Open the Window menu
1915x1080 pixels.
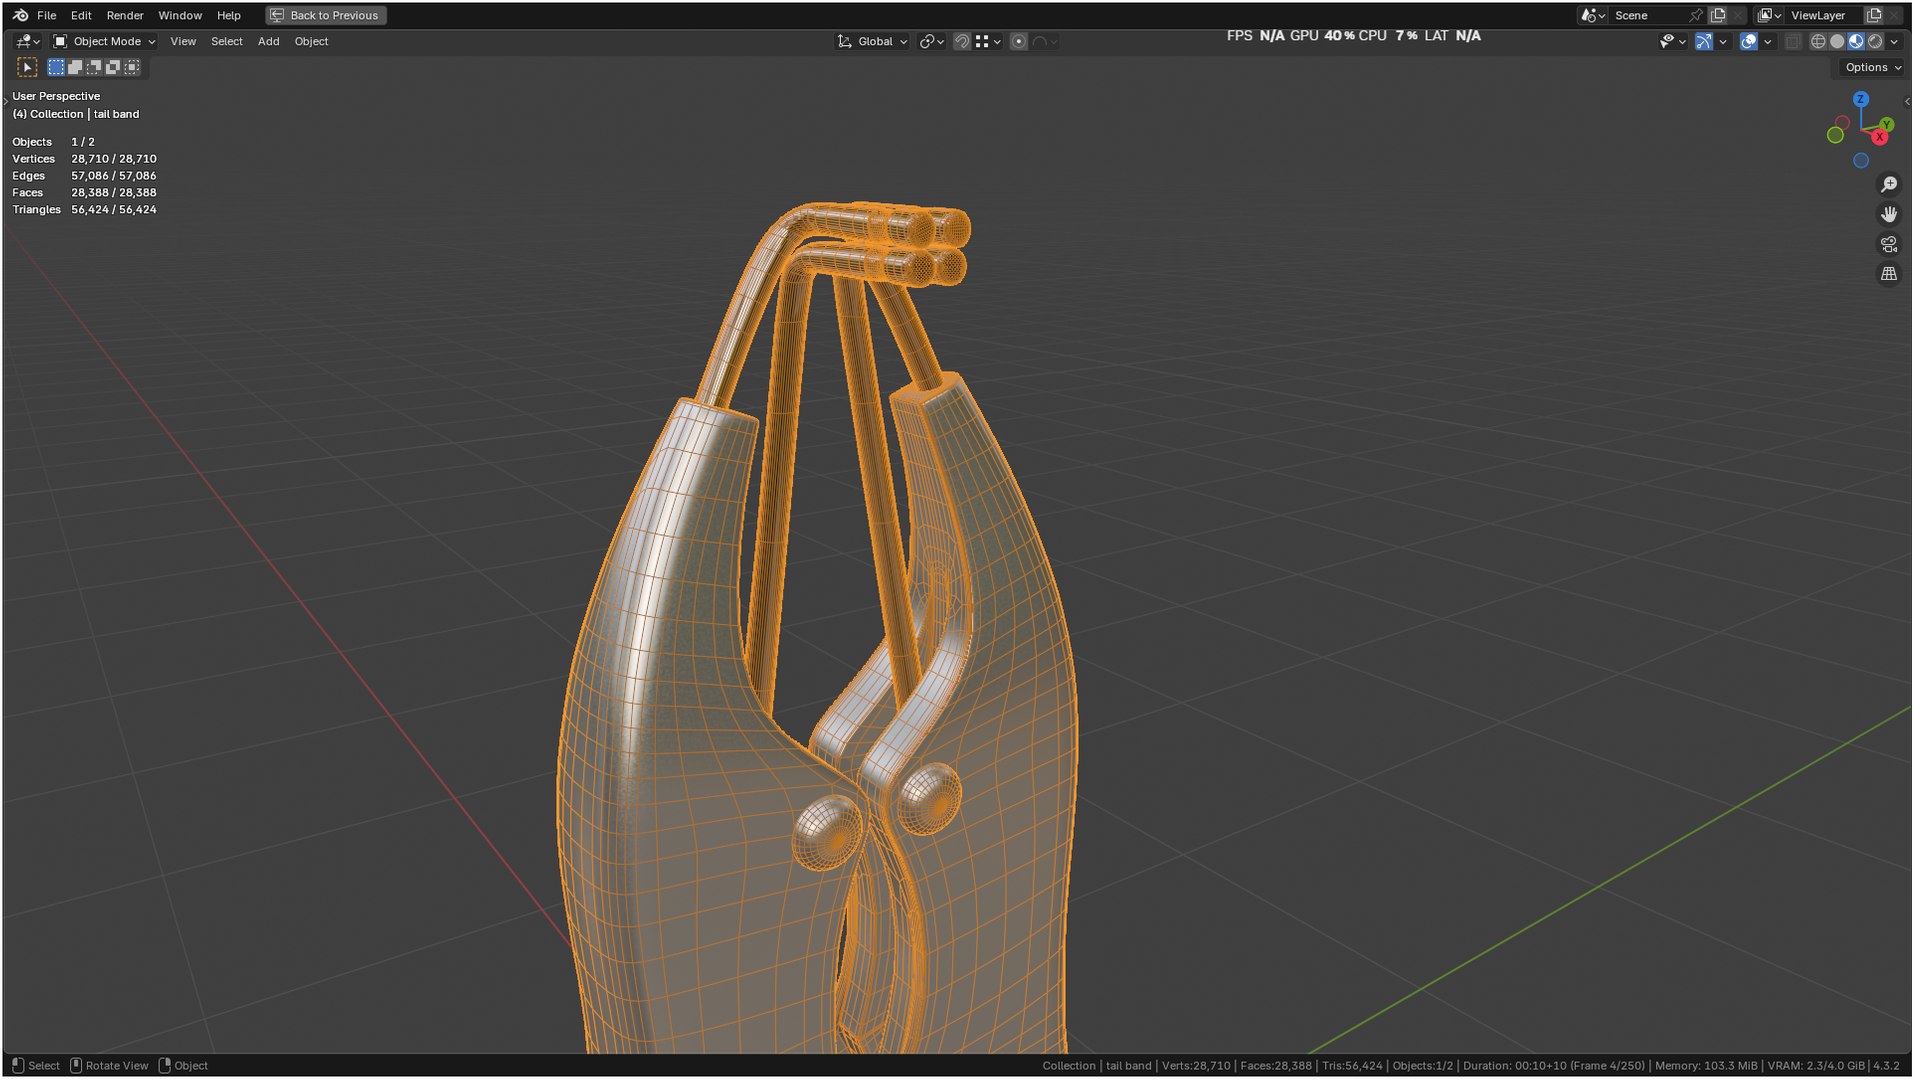pos(180,15)
